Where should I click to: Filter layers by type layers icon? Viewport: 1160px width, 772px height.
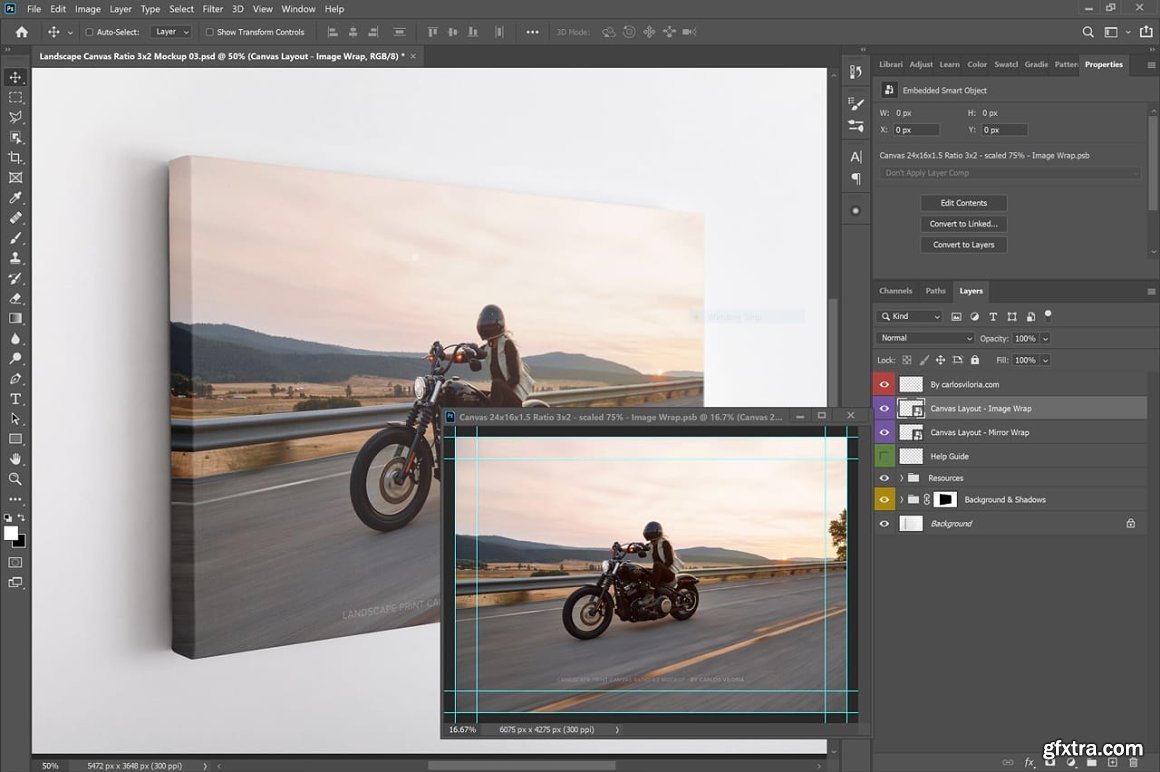pos(993,317)
